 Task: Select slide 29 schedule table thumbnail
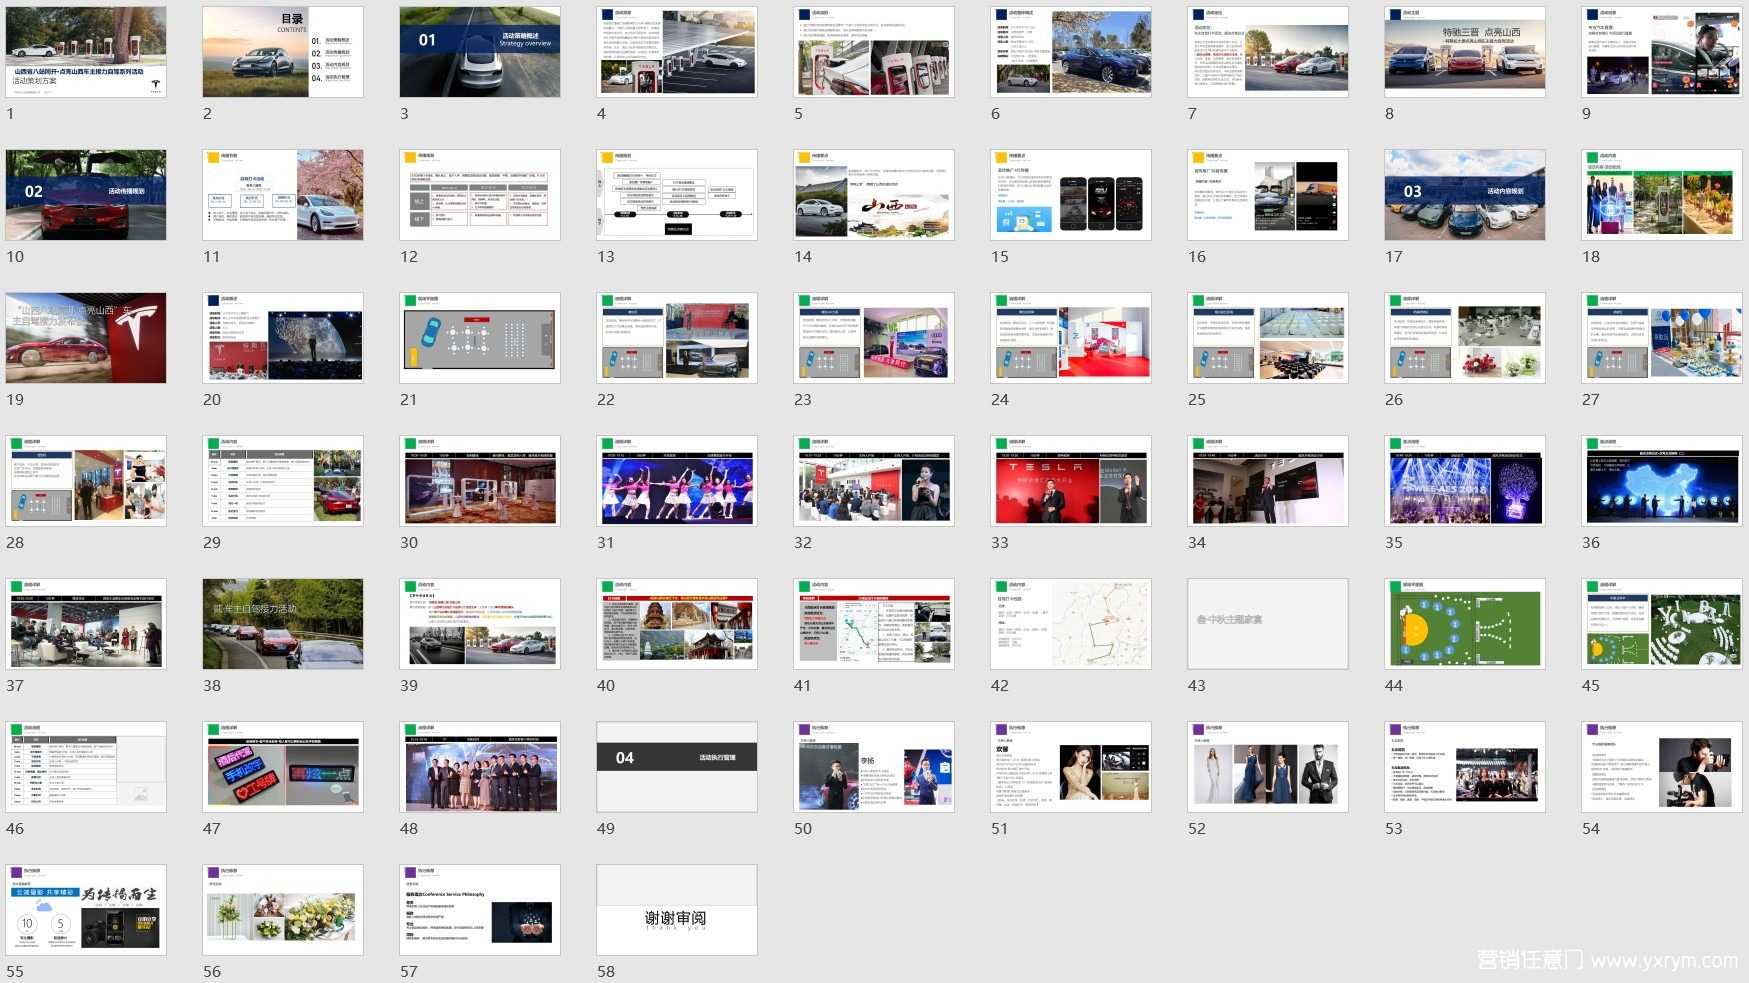click(x=283, y=481)
